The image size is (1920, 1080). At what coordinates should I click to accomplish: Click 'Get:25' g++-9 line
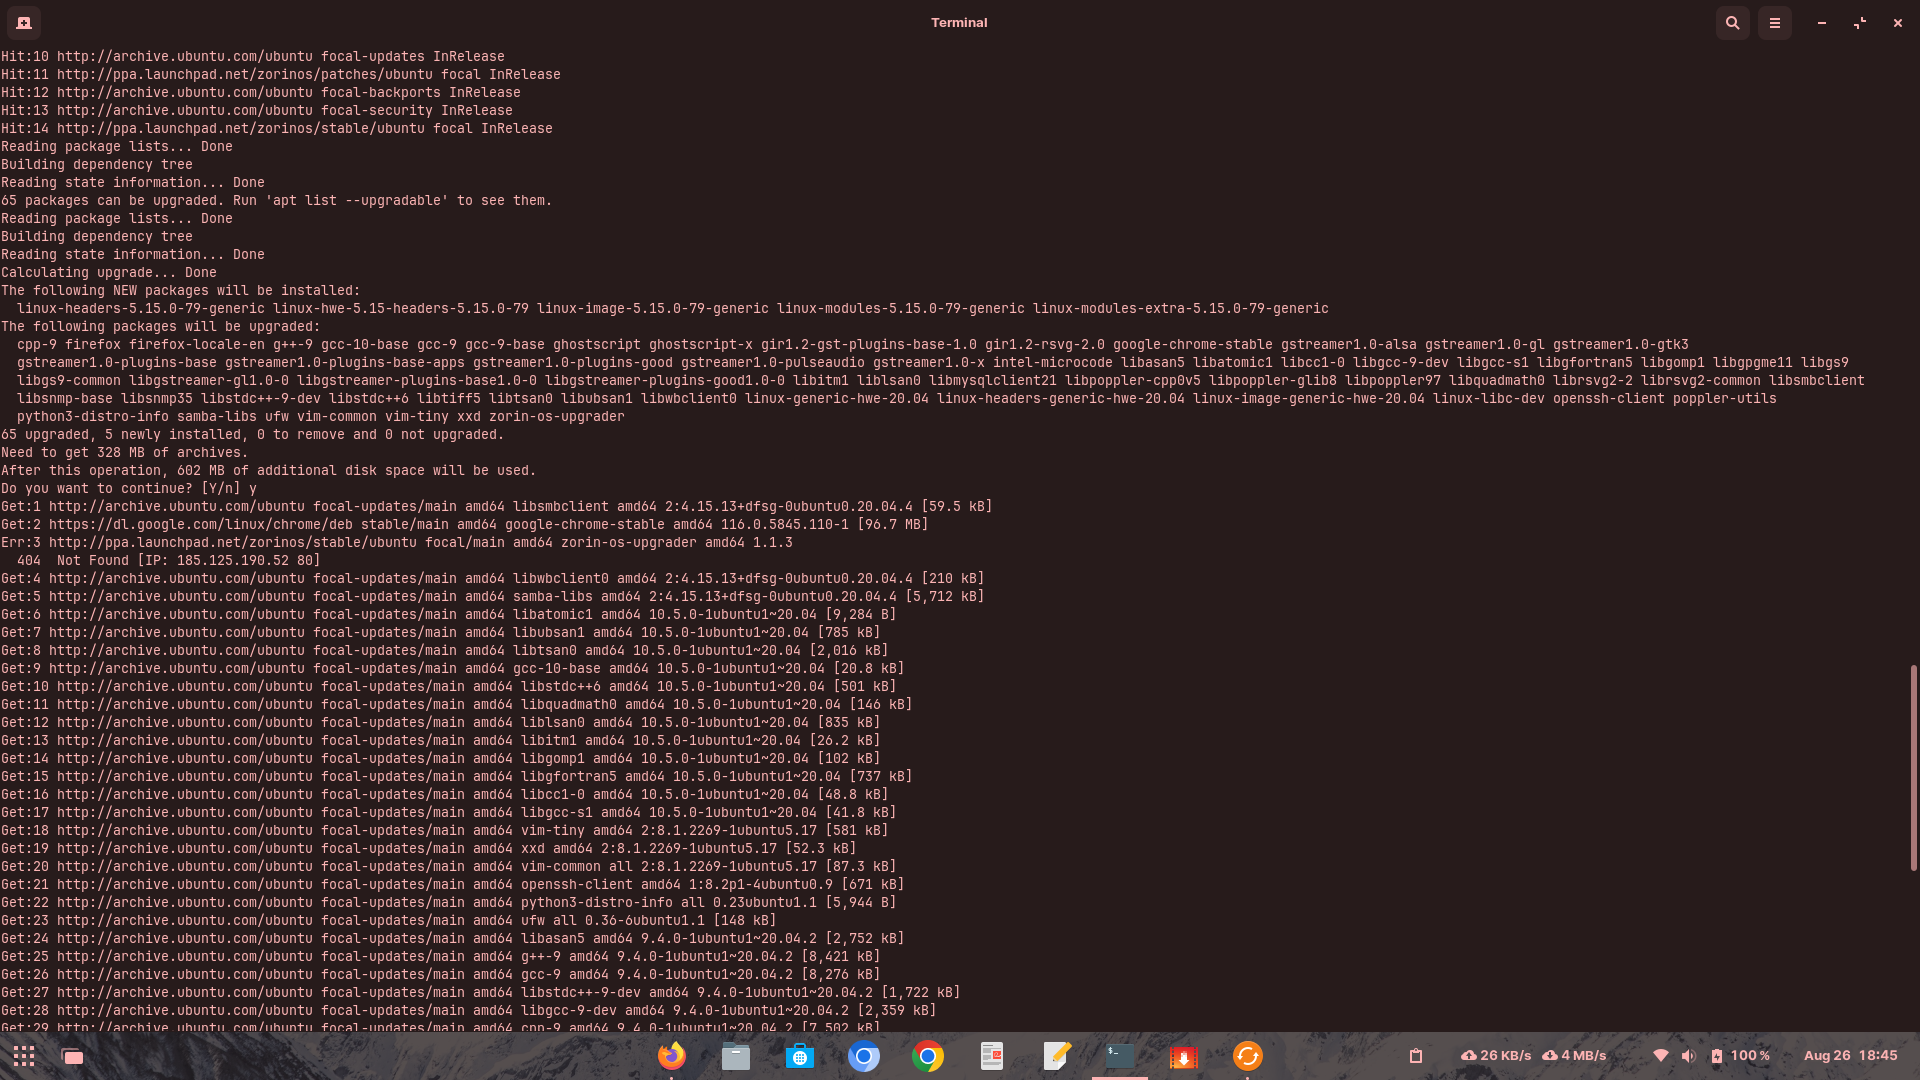click(441, 957)
